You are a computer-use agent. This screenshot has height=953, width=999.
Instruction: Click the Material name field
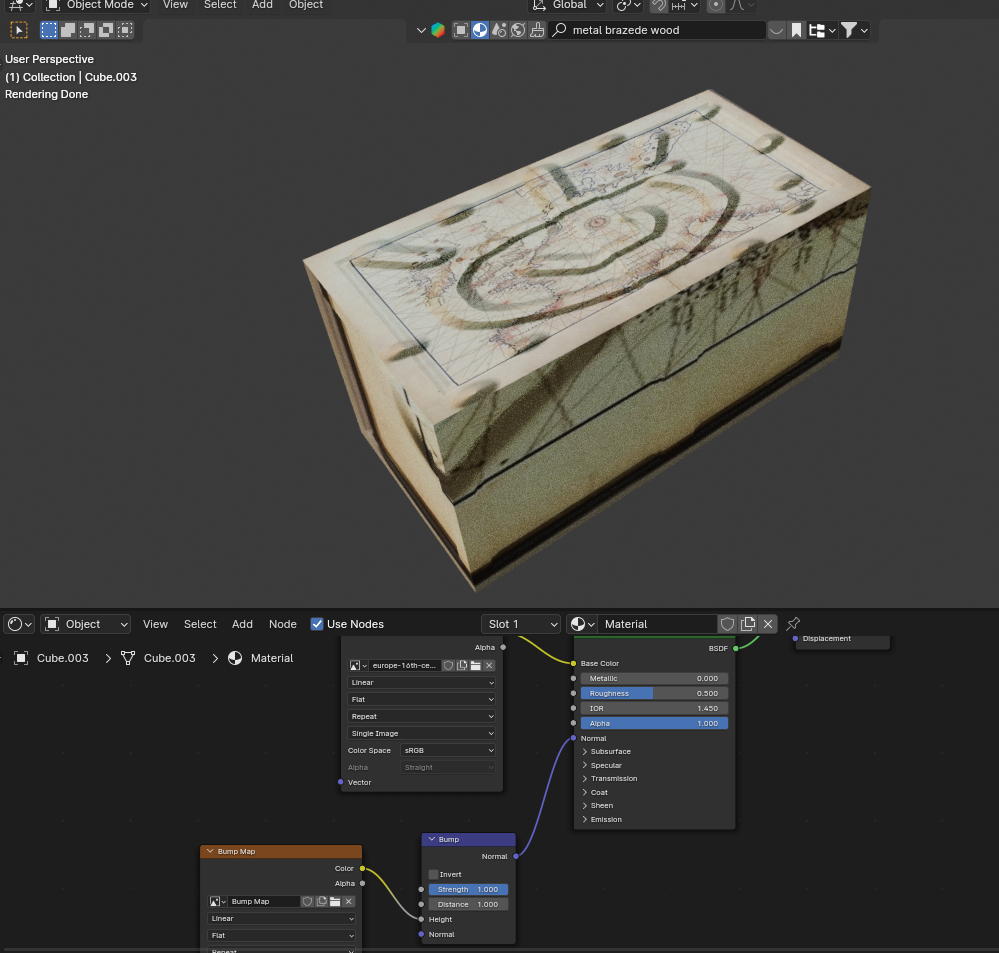[x=659, y=624]
